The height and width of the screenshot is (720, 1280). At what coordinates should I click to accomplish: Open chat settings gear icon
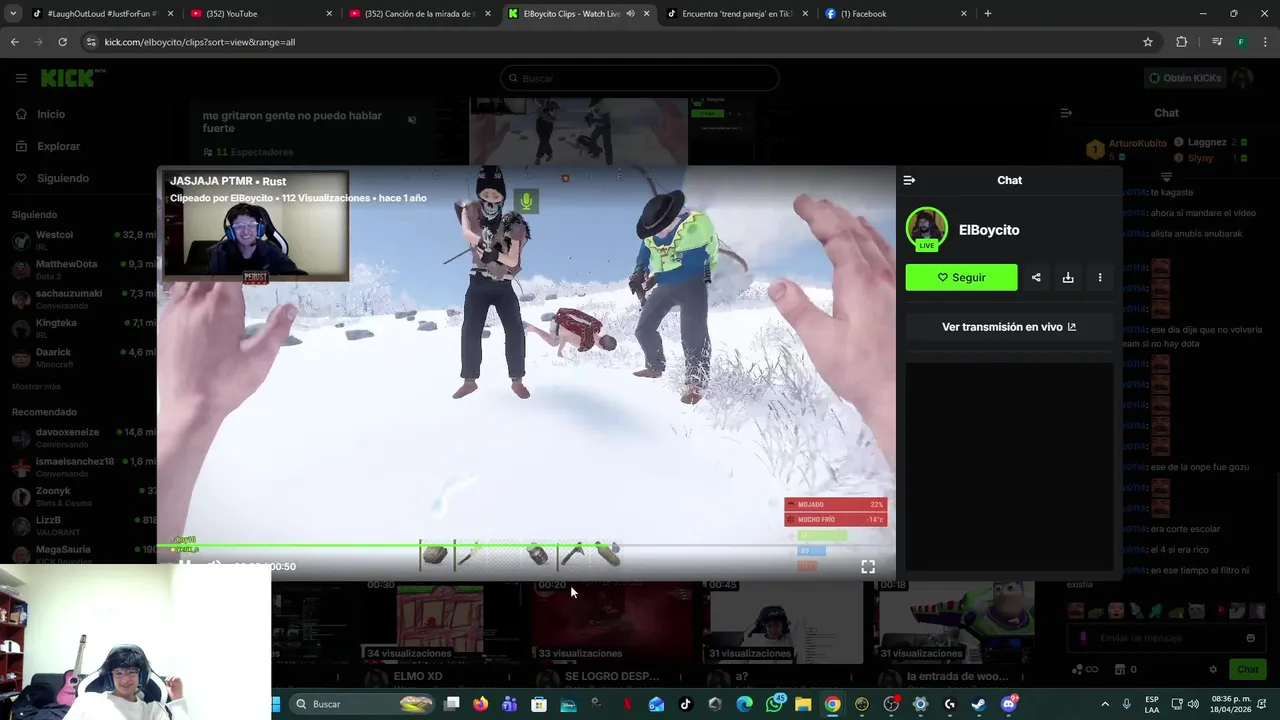click(1213, 669)
